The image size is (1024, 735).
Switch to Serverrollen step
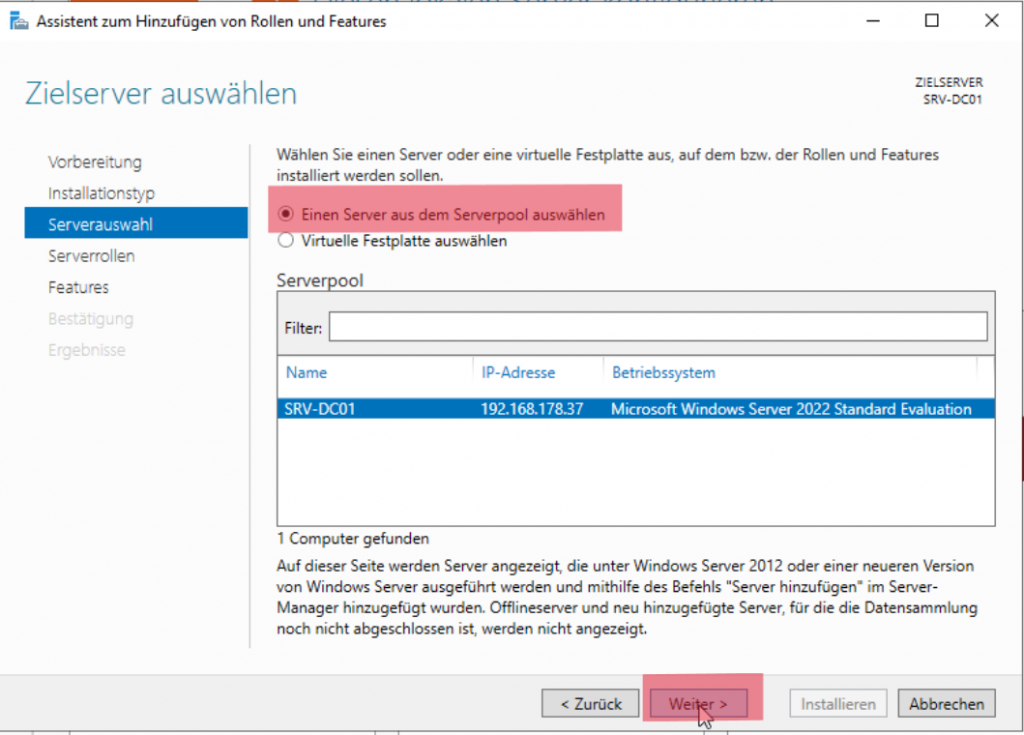pyautogui.click(x=91, y=256)
